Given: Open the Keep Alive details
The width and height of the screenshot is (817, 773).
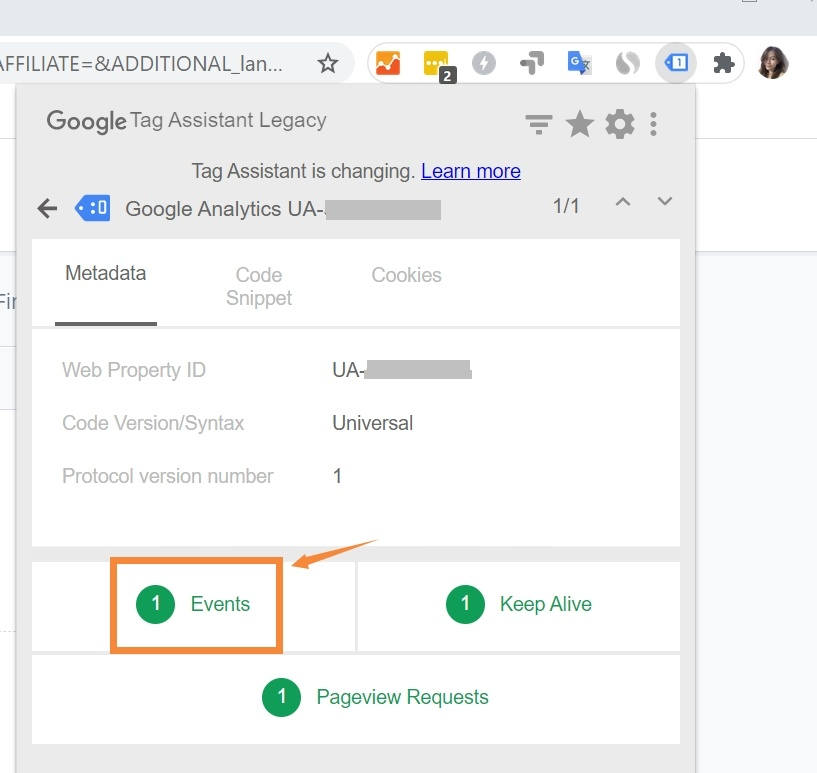Looking at the screenshot, I should [519, 604].
